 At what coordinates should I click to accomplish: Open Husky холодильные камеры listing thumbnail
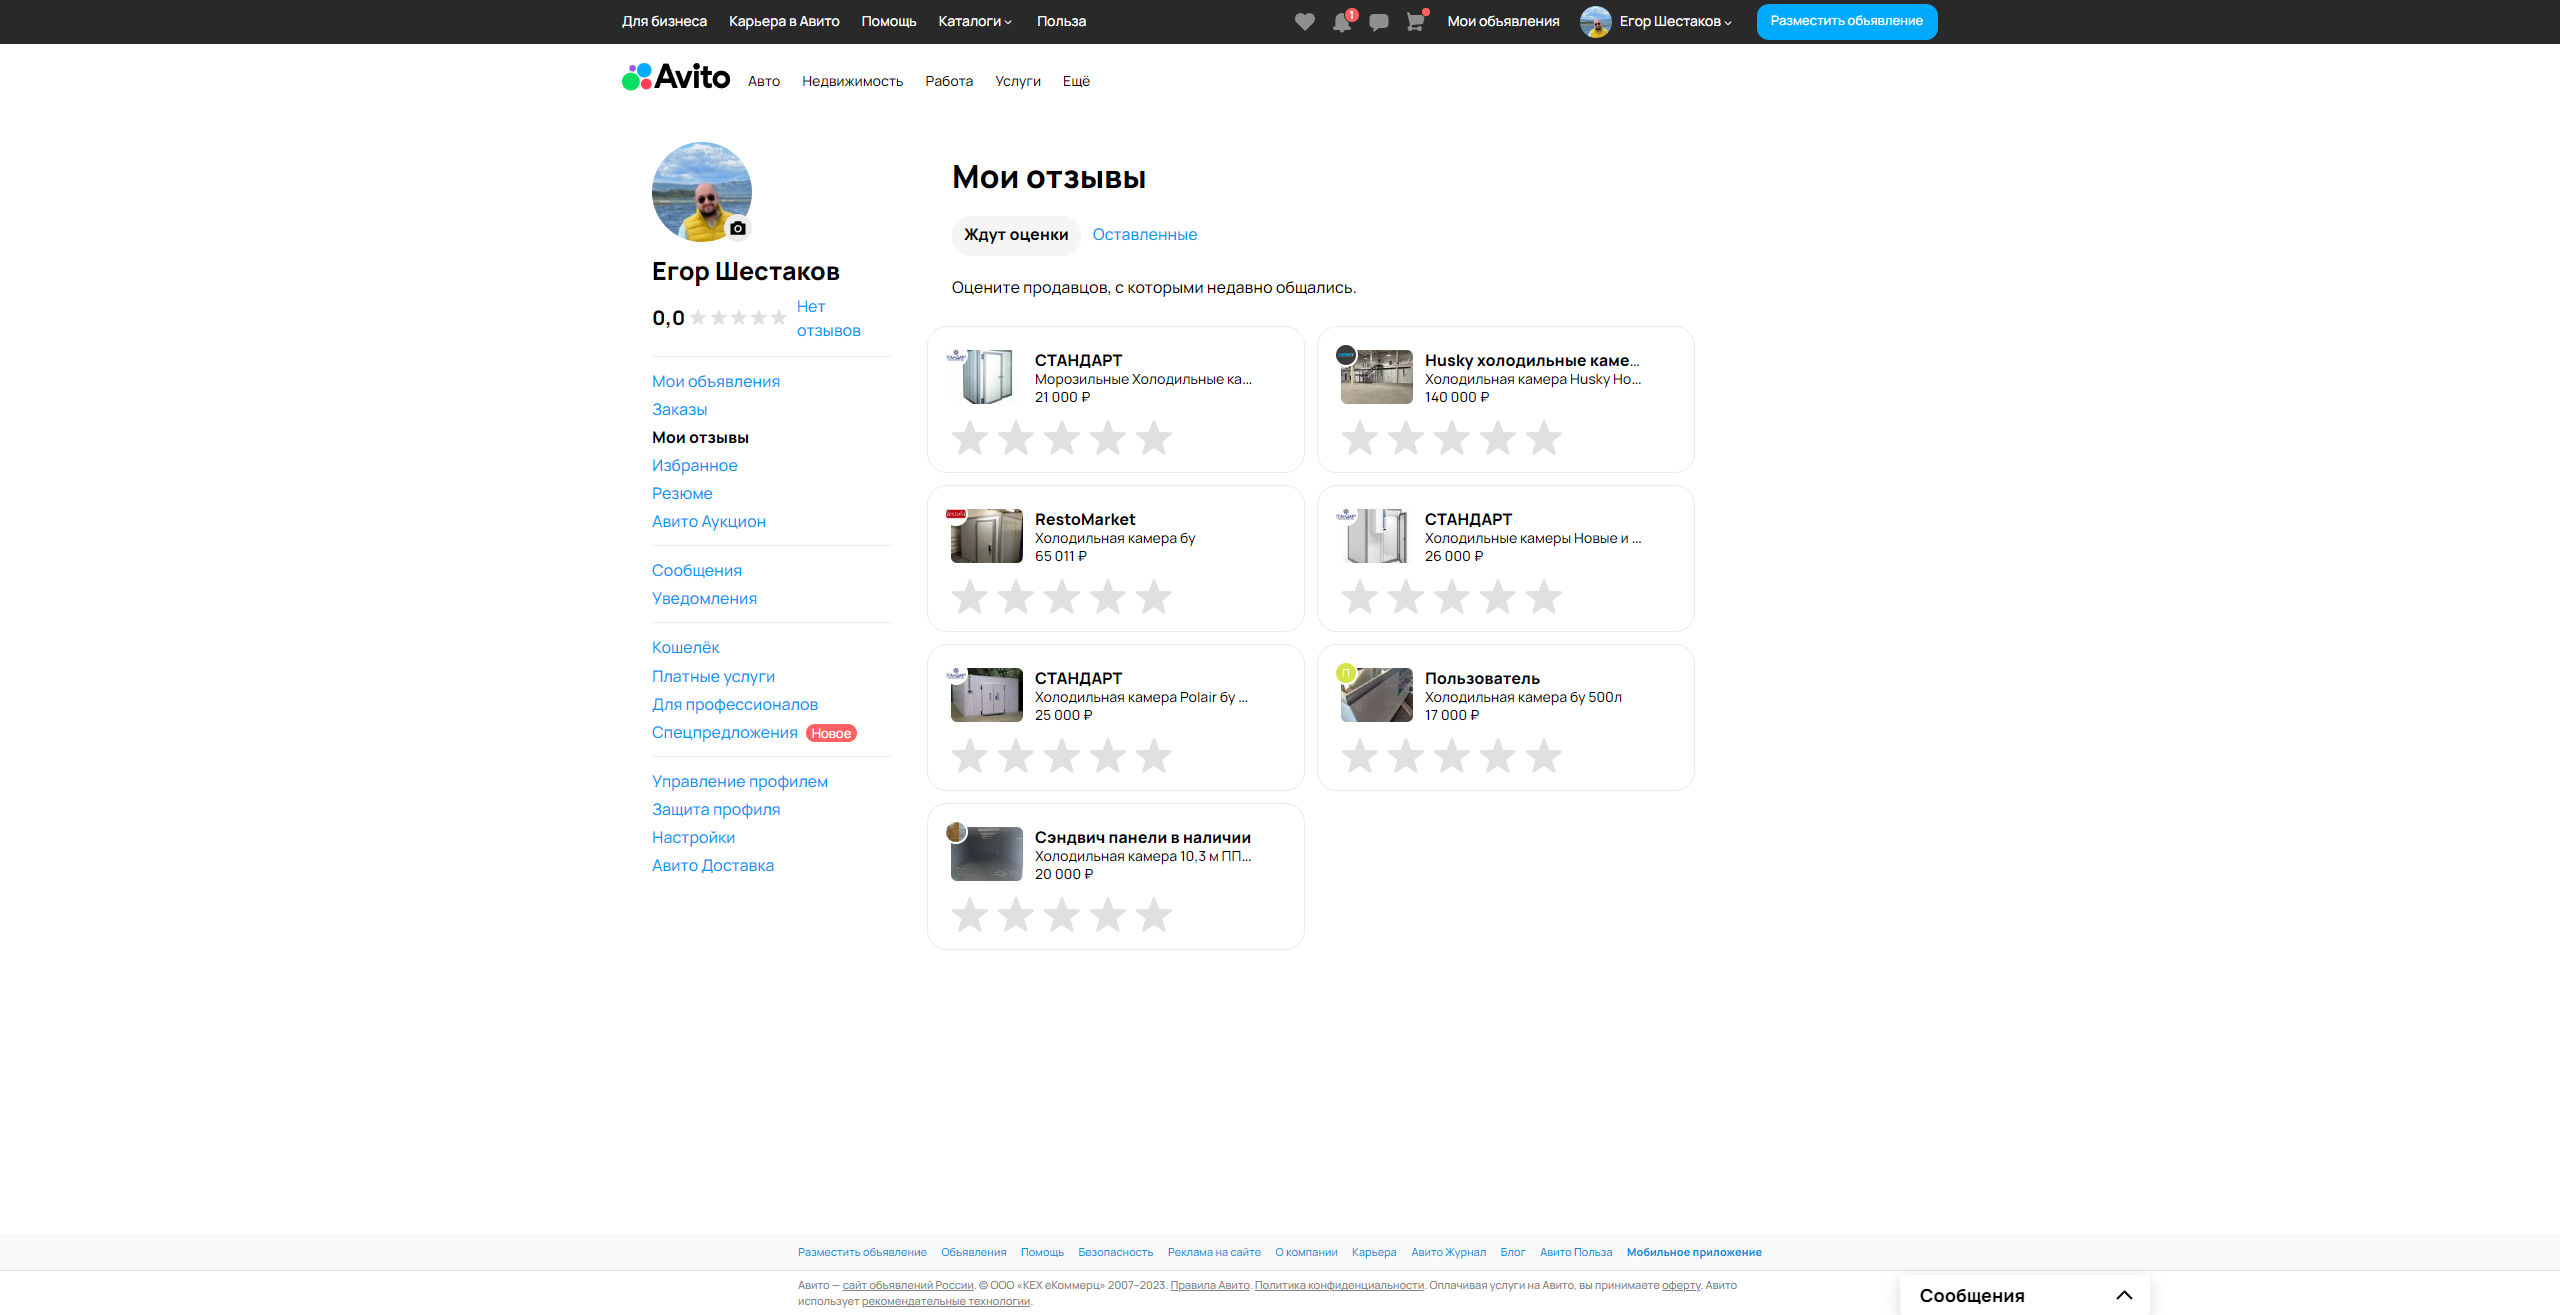coord(1377,377)
